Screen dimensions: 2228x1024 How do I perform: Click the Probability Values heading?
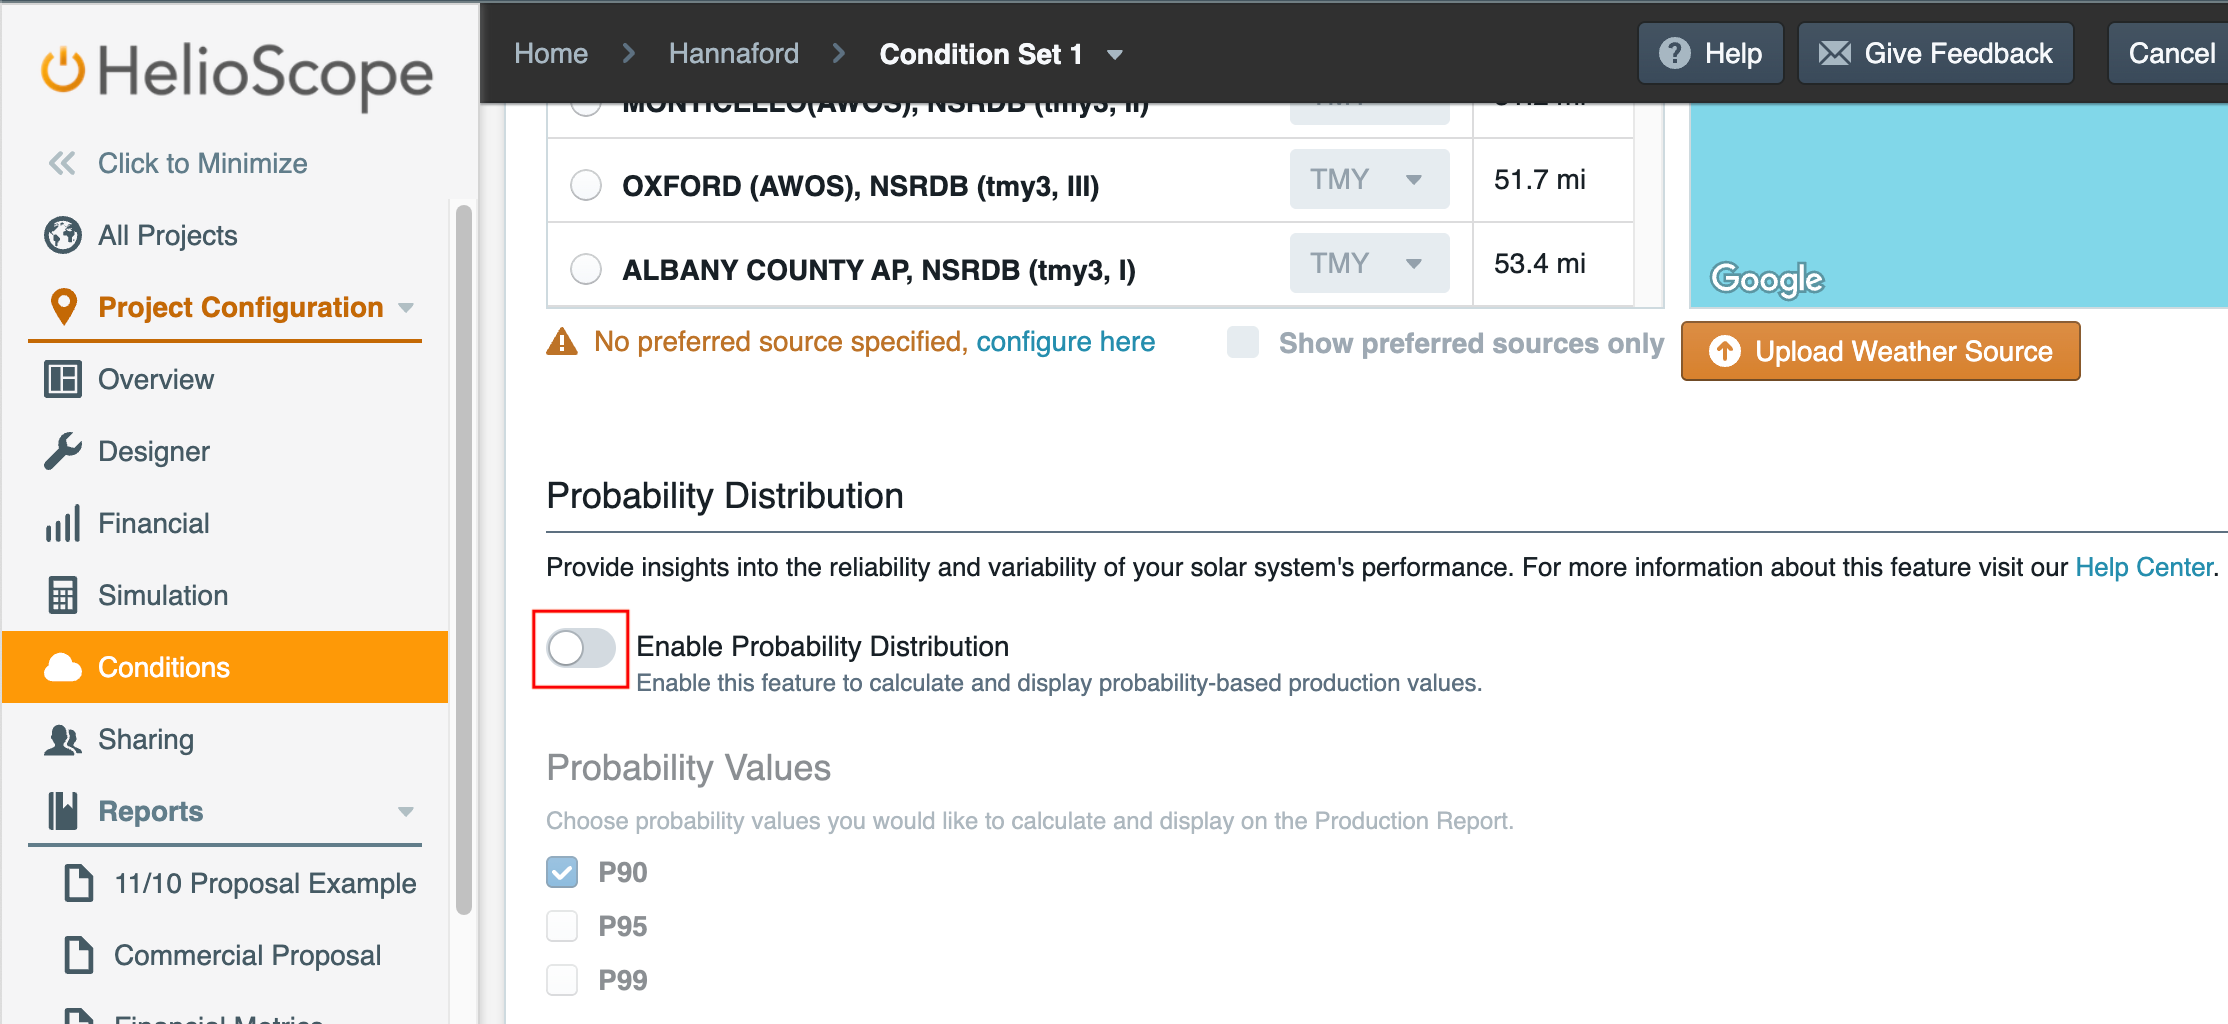coord(689,768)
